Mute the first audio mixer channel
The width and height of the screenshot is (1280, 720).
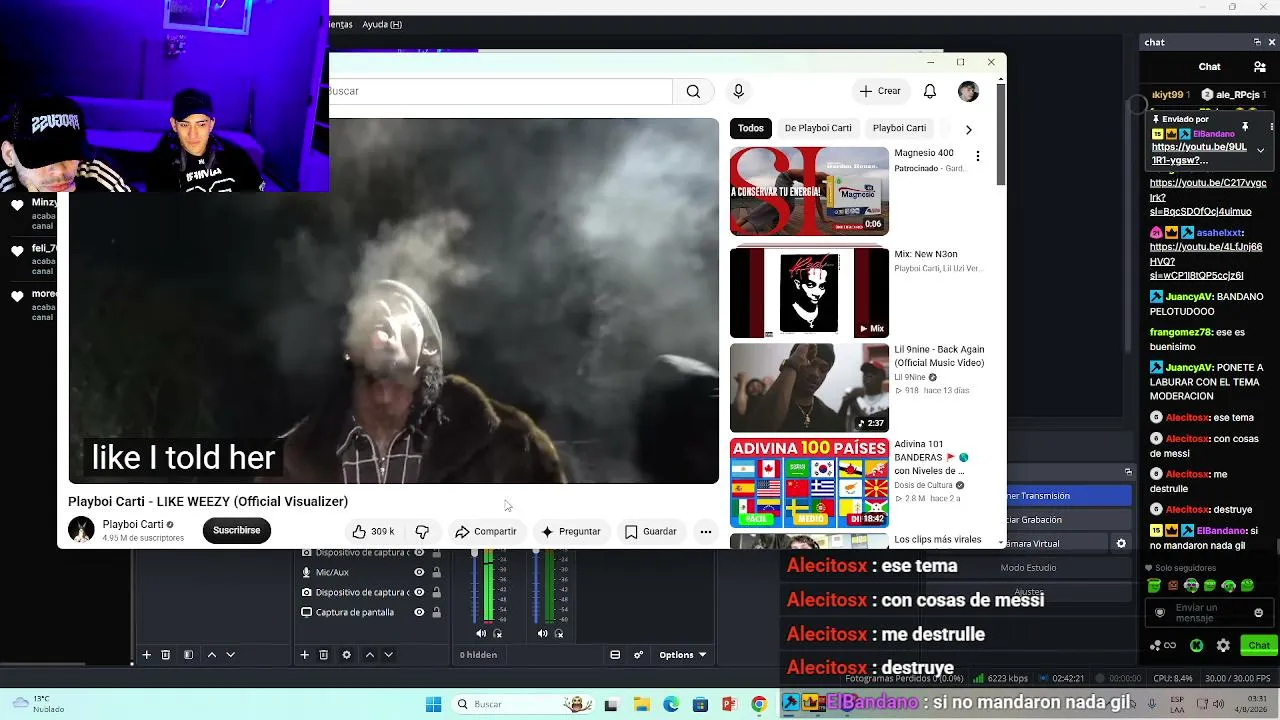click(x=481, y=633)
